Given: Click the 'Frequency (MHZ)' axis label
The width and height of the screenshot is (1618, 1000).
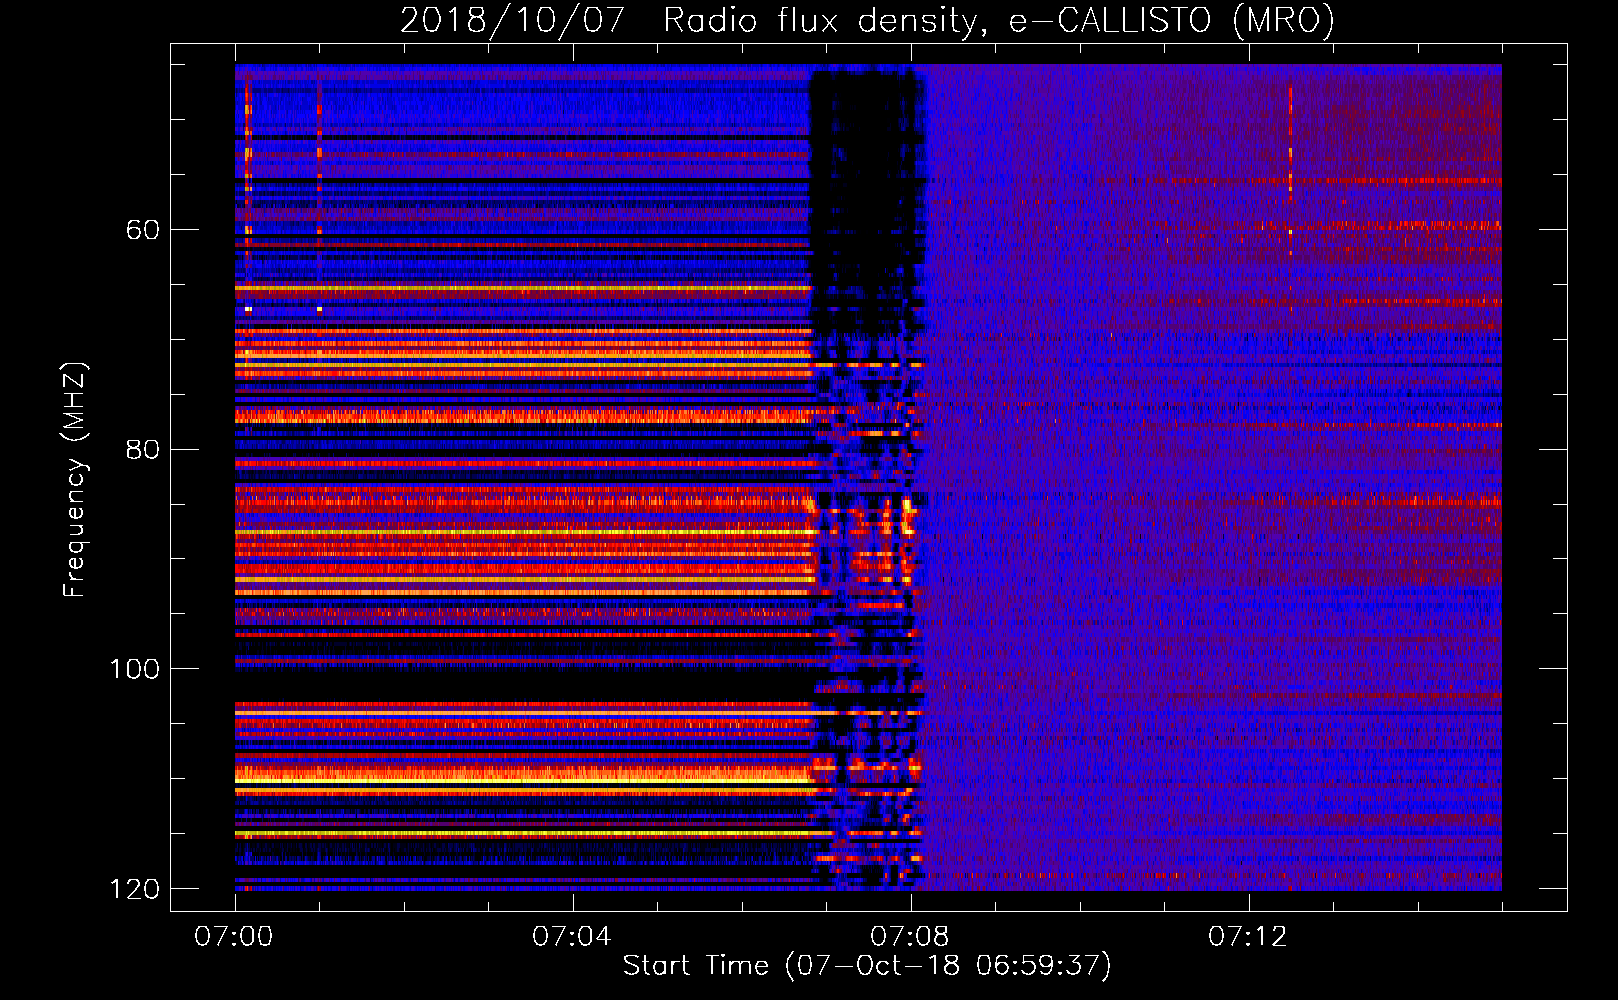Looking at the screenshot, I should [75, 480].
